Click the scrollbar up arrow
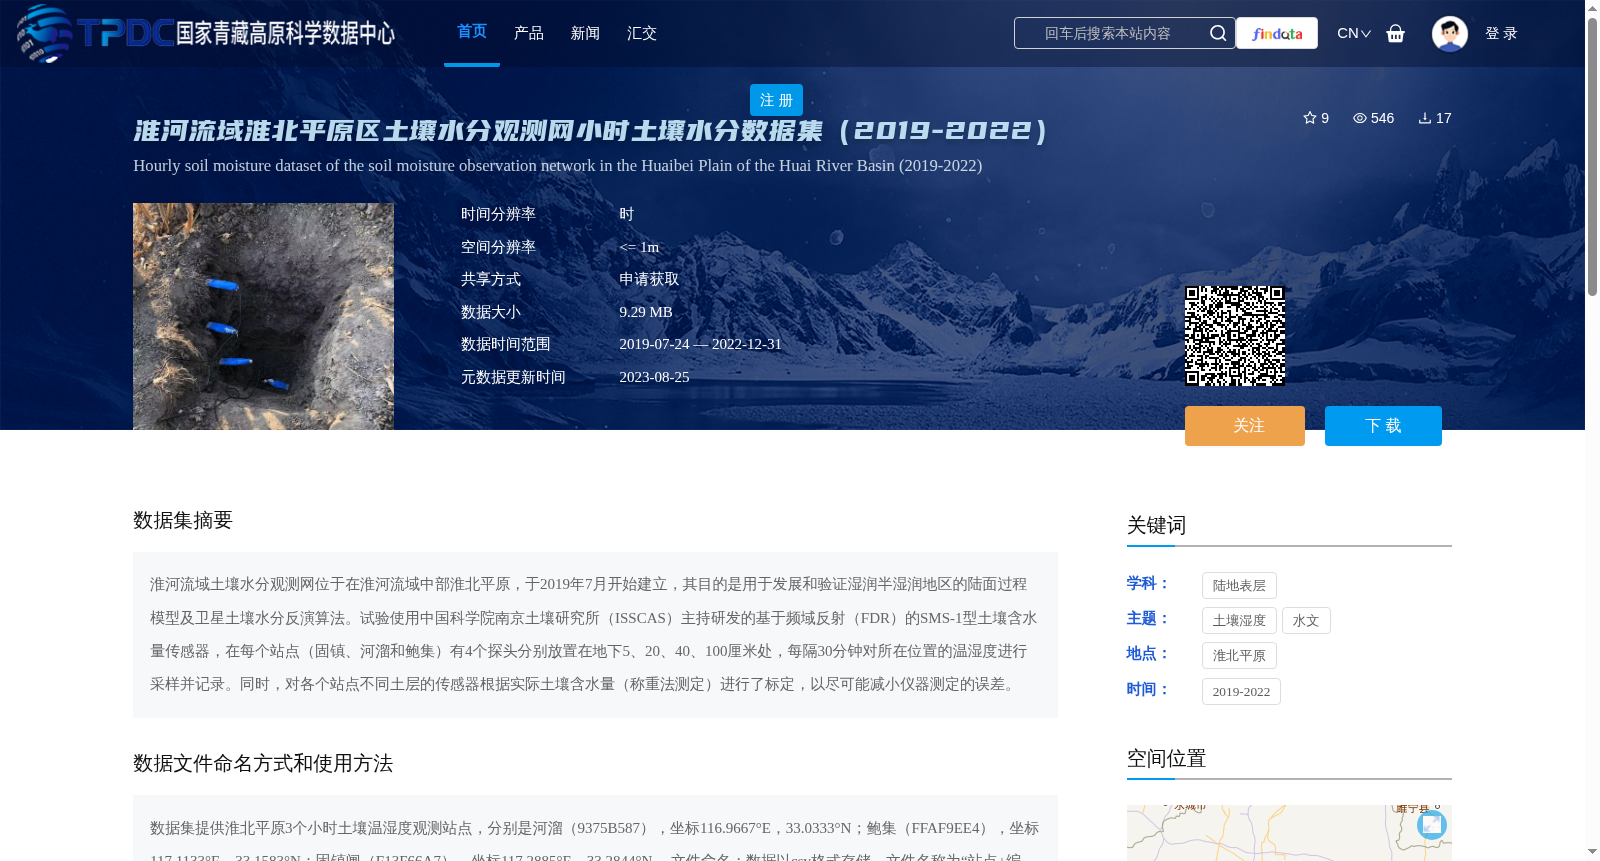 [x=1592, y=8]
